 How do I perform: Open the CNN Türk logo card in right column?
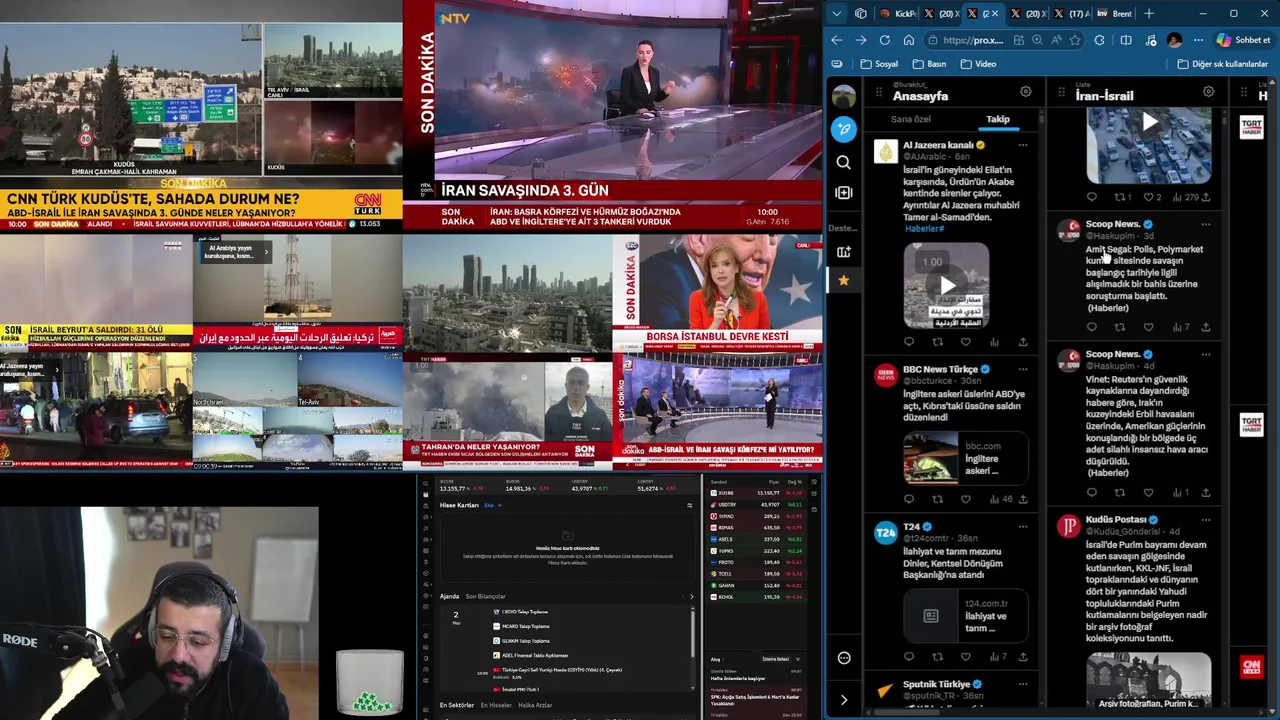[1251, 666]
